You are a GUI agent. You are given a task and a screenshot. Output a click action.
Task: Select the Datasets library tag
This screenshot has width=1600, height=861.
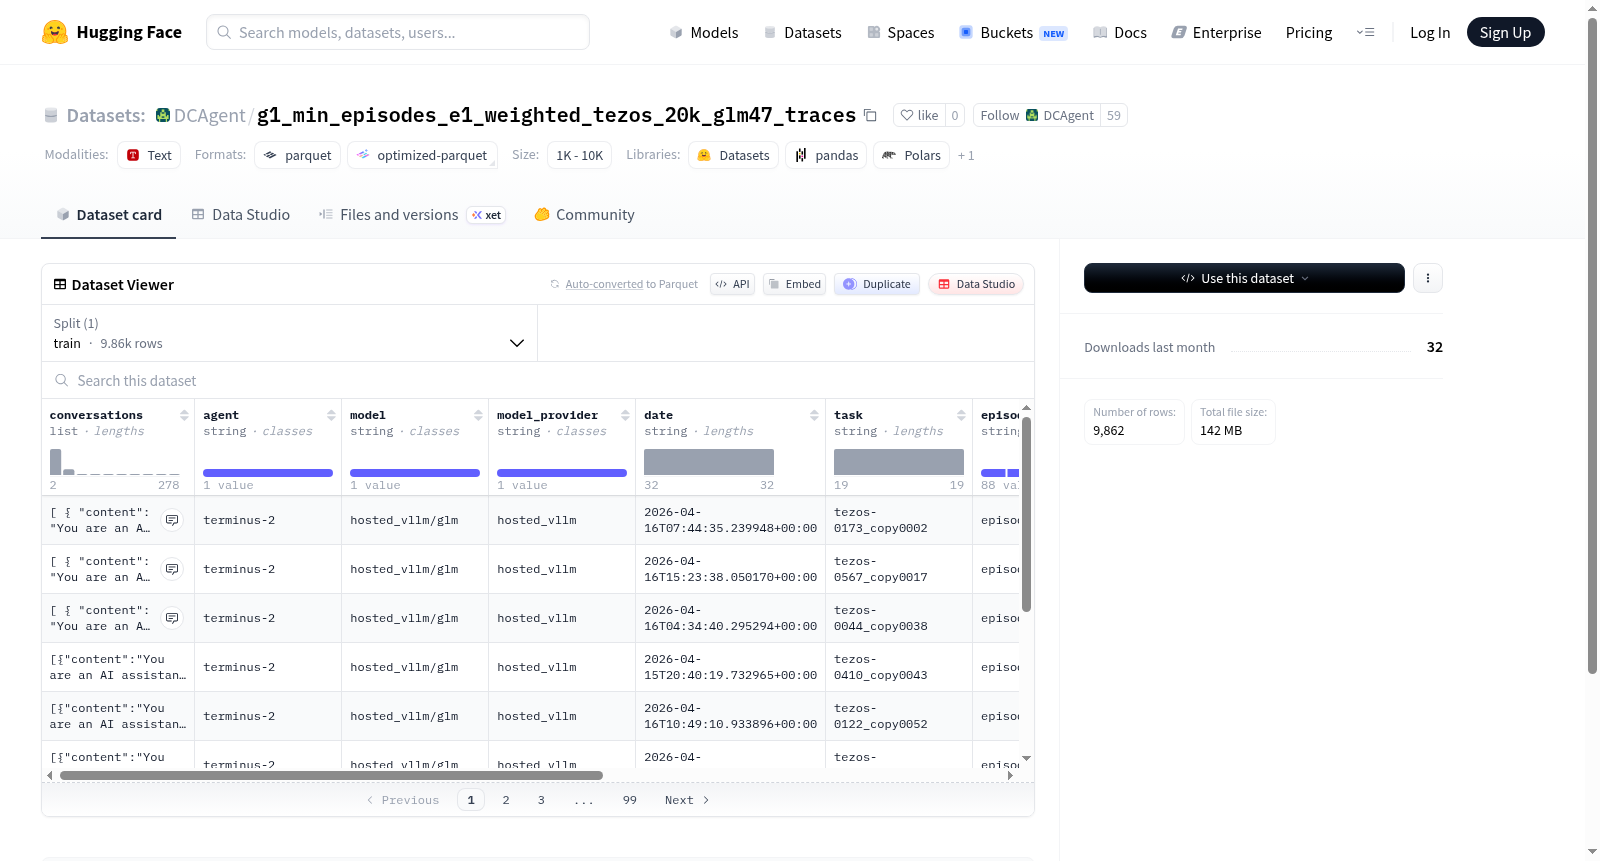point(734,155)
